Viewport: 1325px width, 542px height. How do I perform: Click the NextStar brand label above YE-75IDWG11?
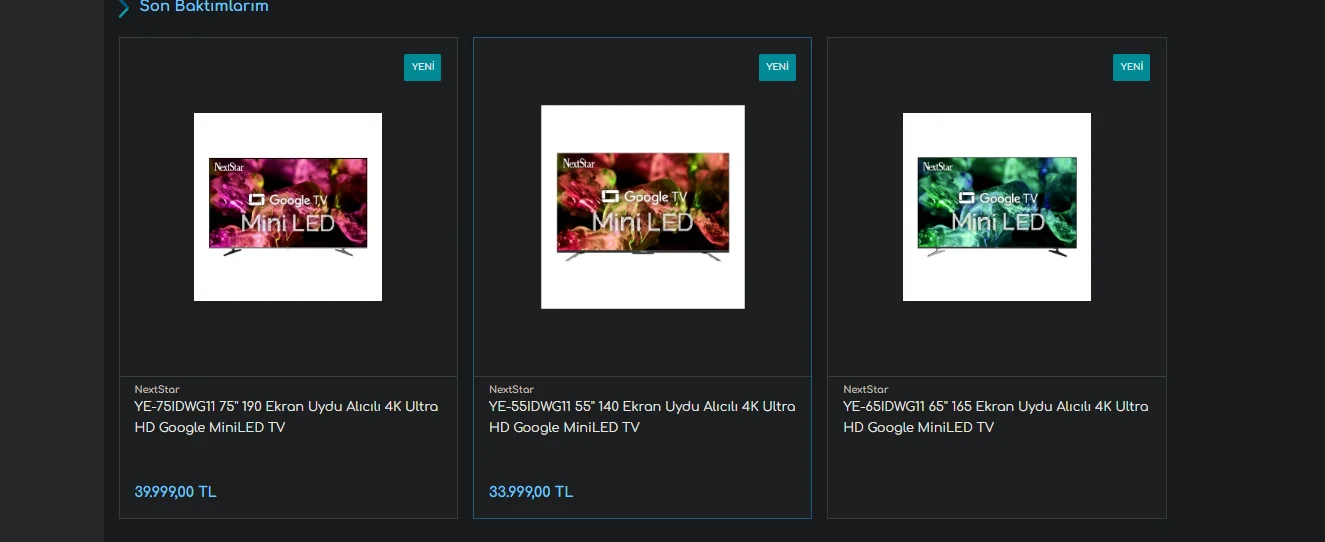click(157, 389)
